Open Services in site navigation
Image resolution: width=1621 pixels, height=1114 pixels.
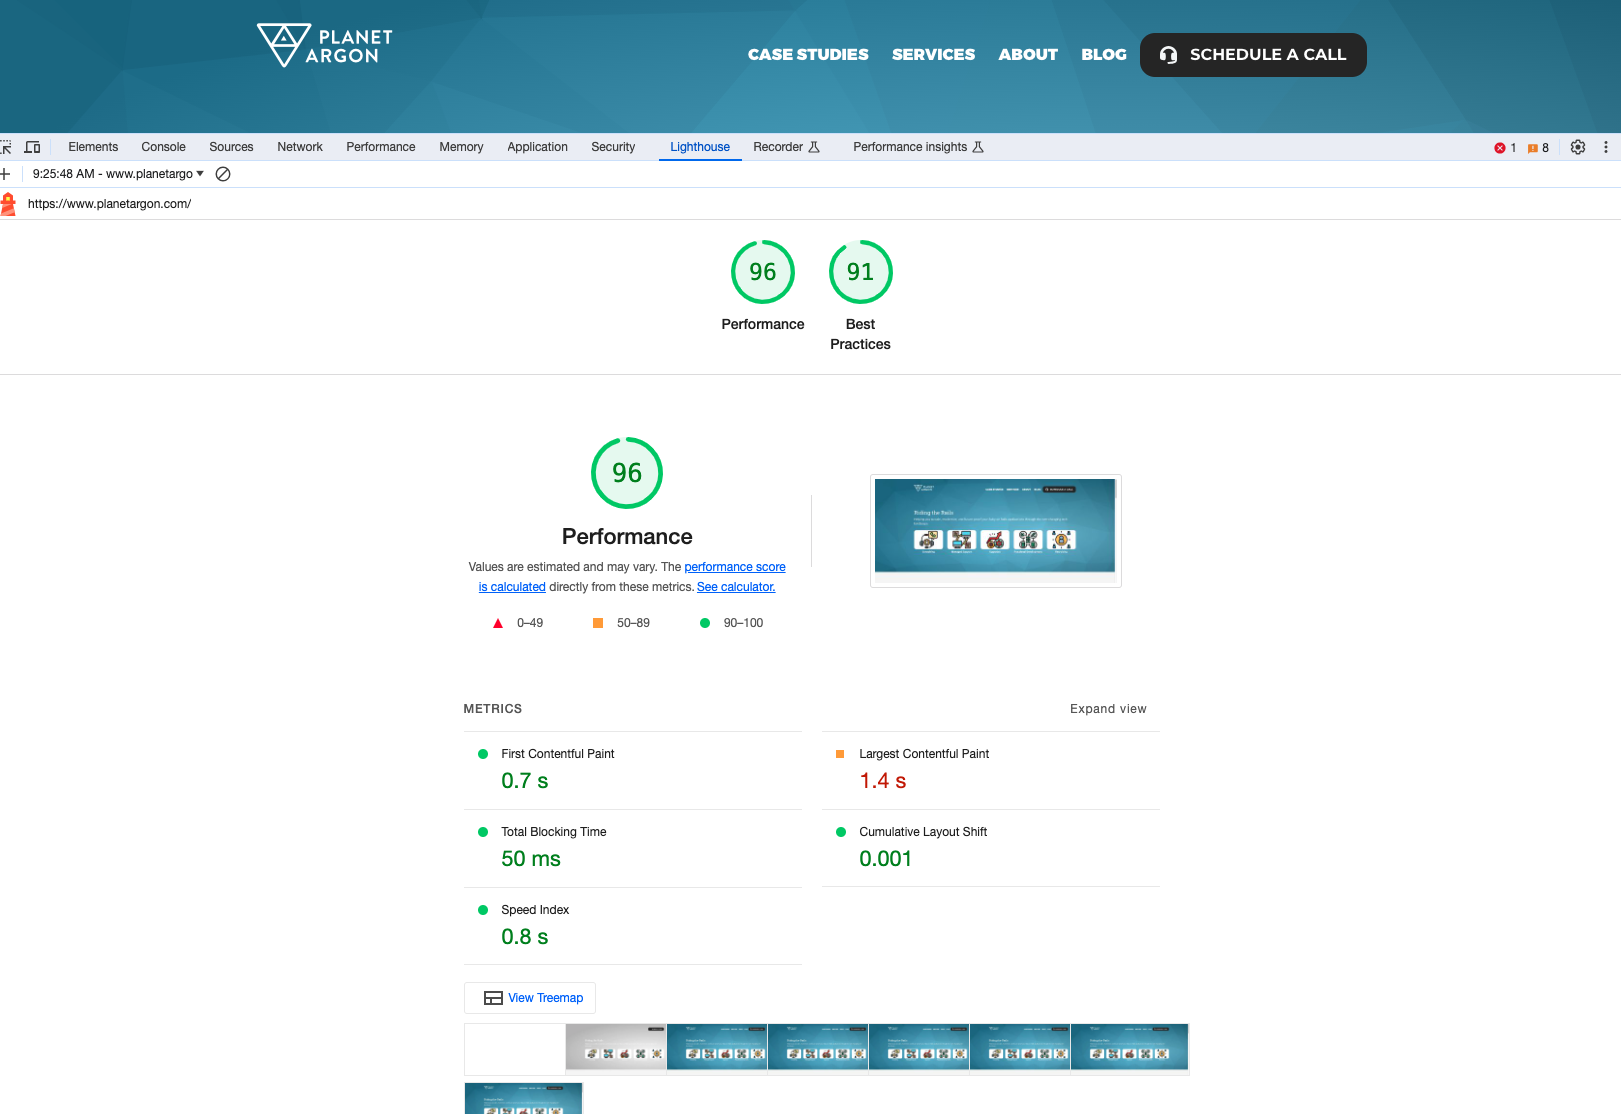coord(934,55)
